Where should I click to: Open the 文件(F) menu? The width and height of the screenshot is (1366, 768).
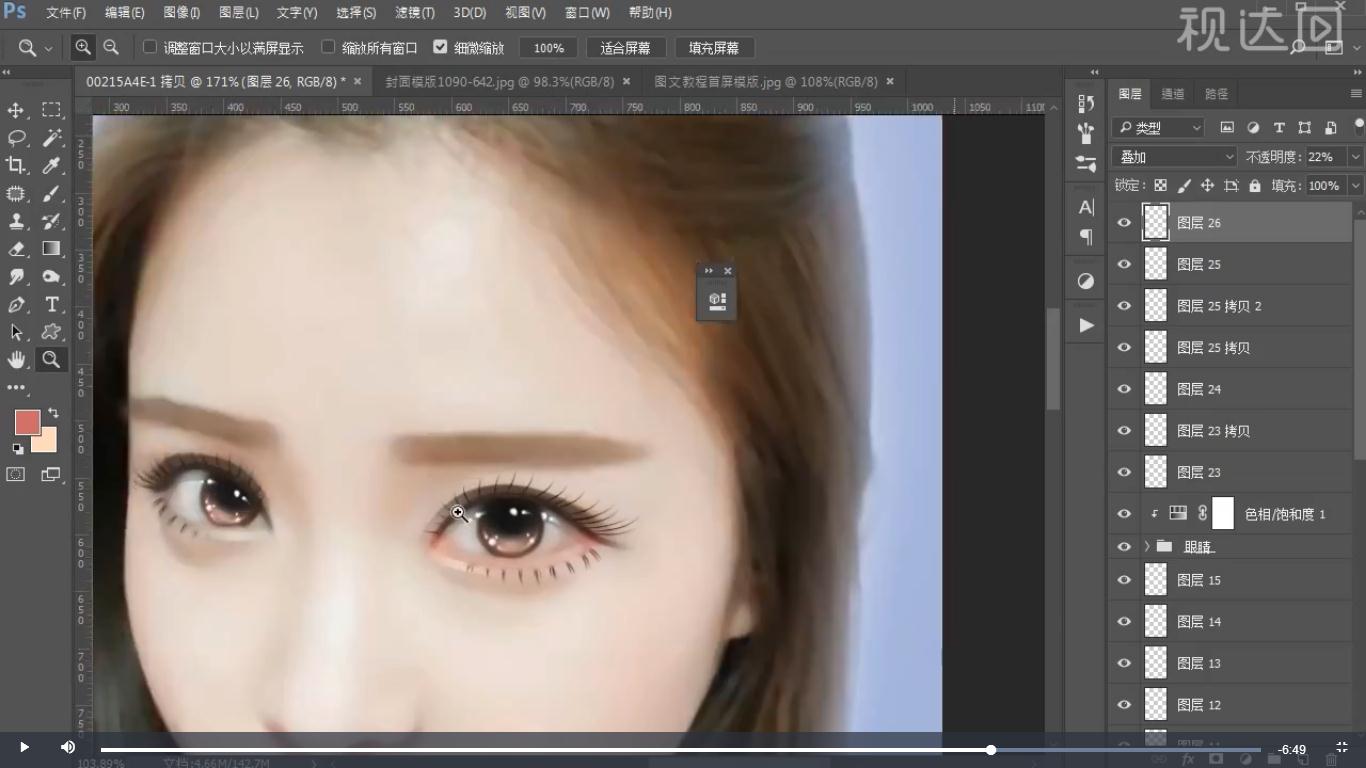[66, 13]
